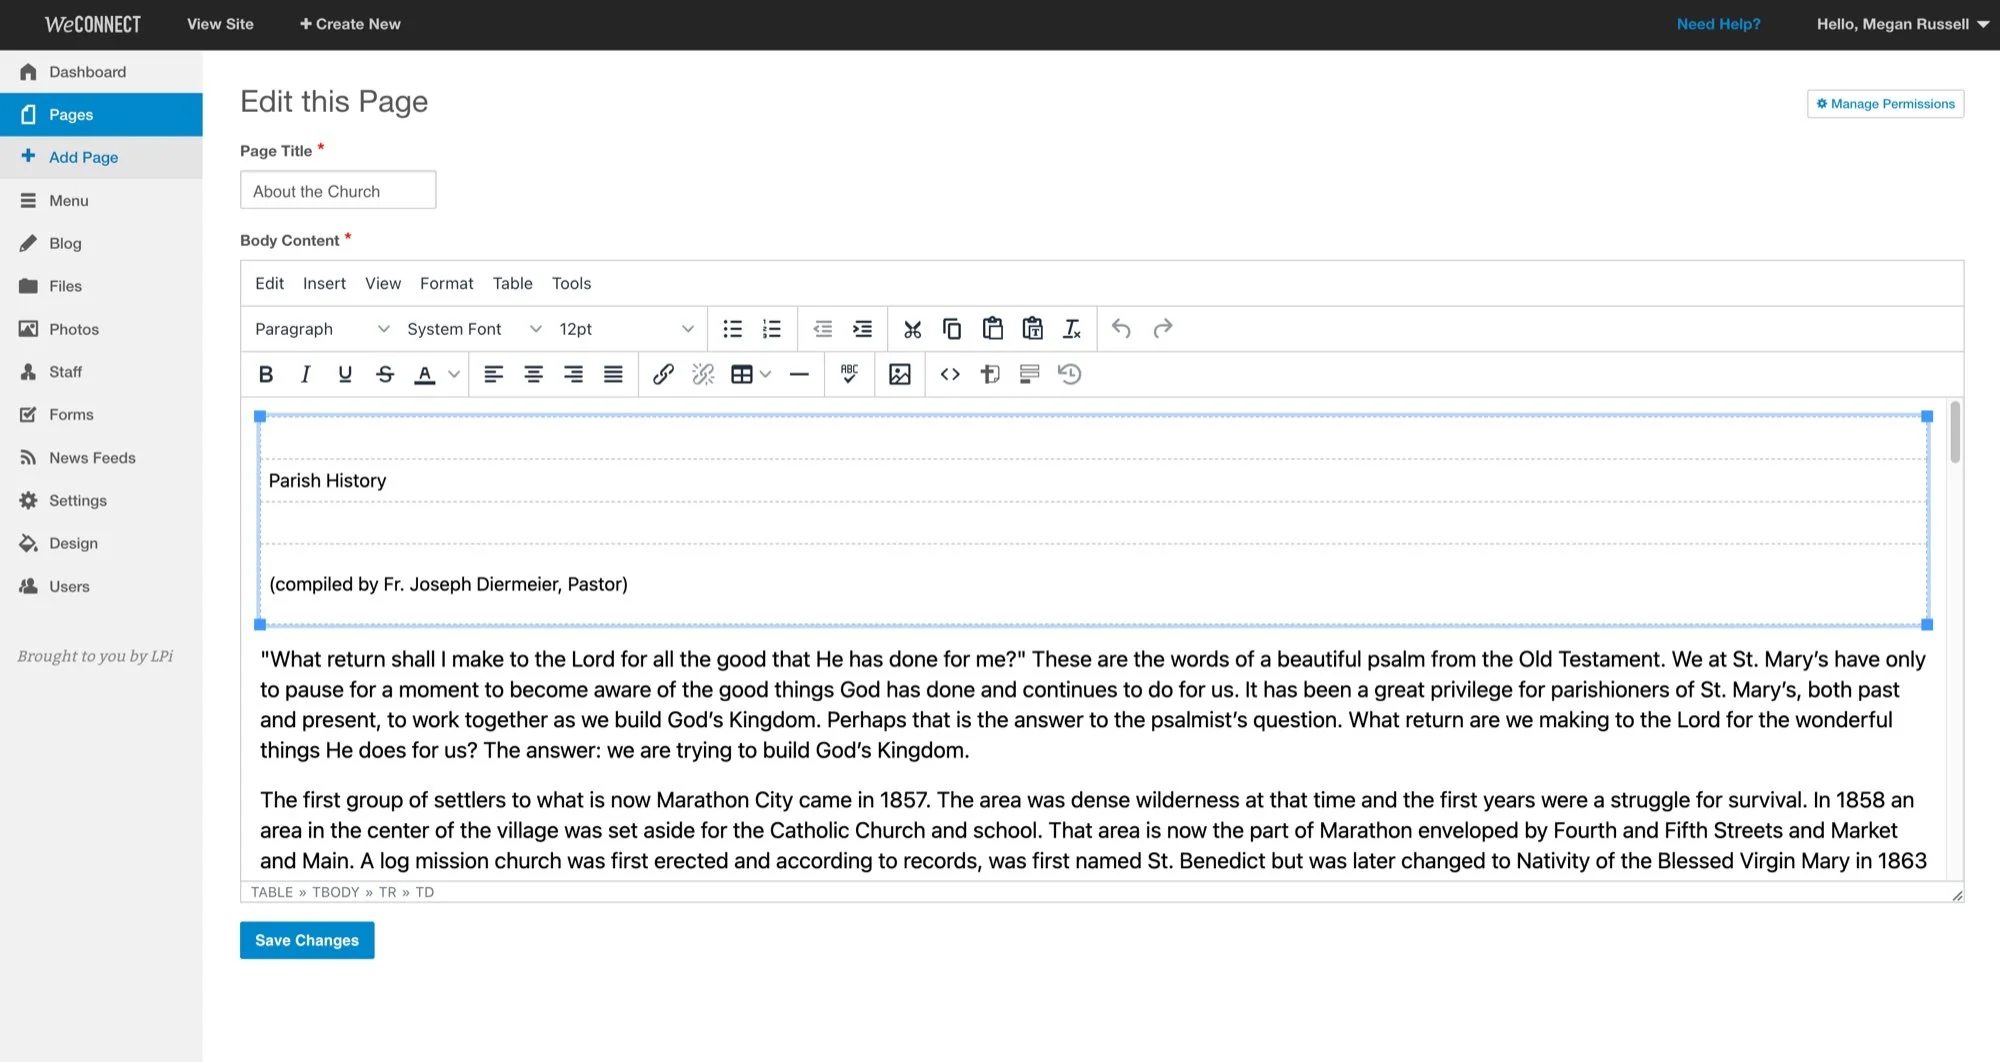The image size is (2000, 1062).
Task: Apply the text color button
Action: [x=425, y=374]
